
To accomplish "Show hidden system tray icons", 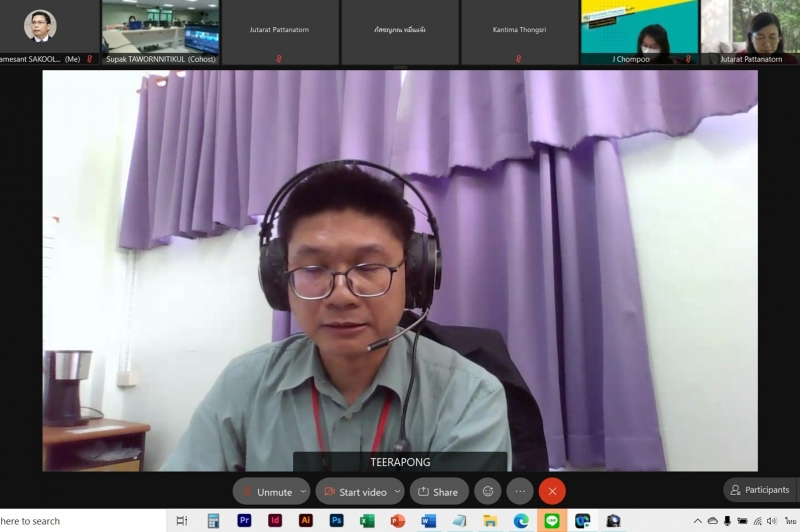I will (698, 521).
